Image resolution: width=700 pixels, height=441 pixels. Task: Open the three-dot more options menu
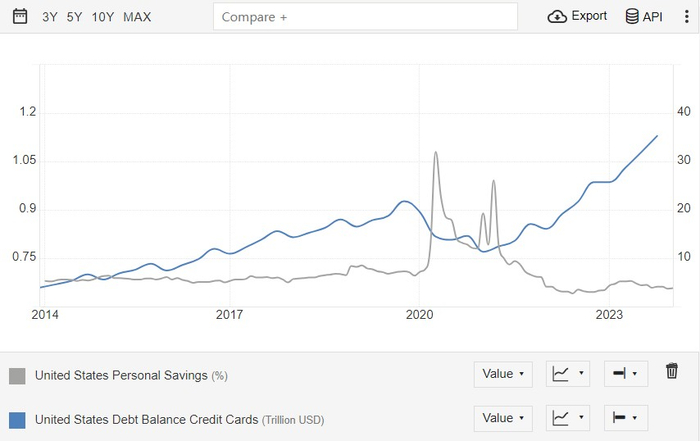coord(686,16)
